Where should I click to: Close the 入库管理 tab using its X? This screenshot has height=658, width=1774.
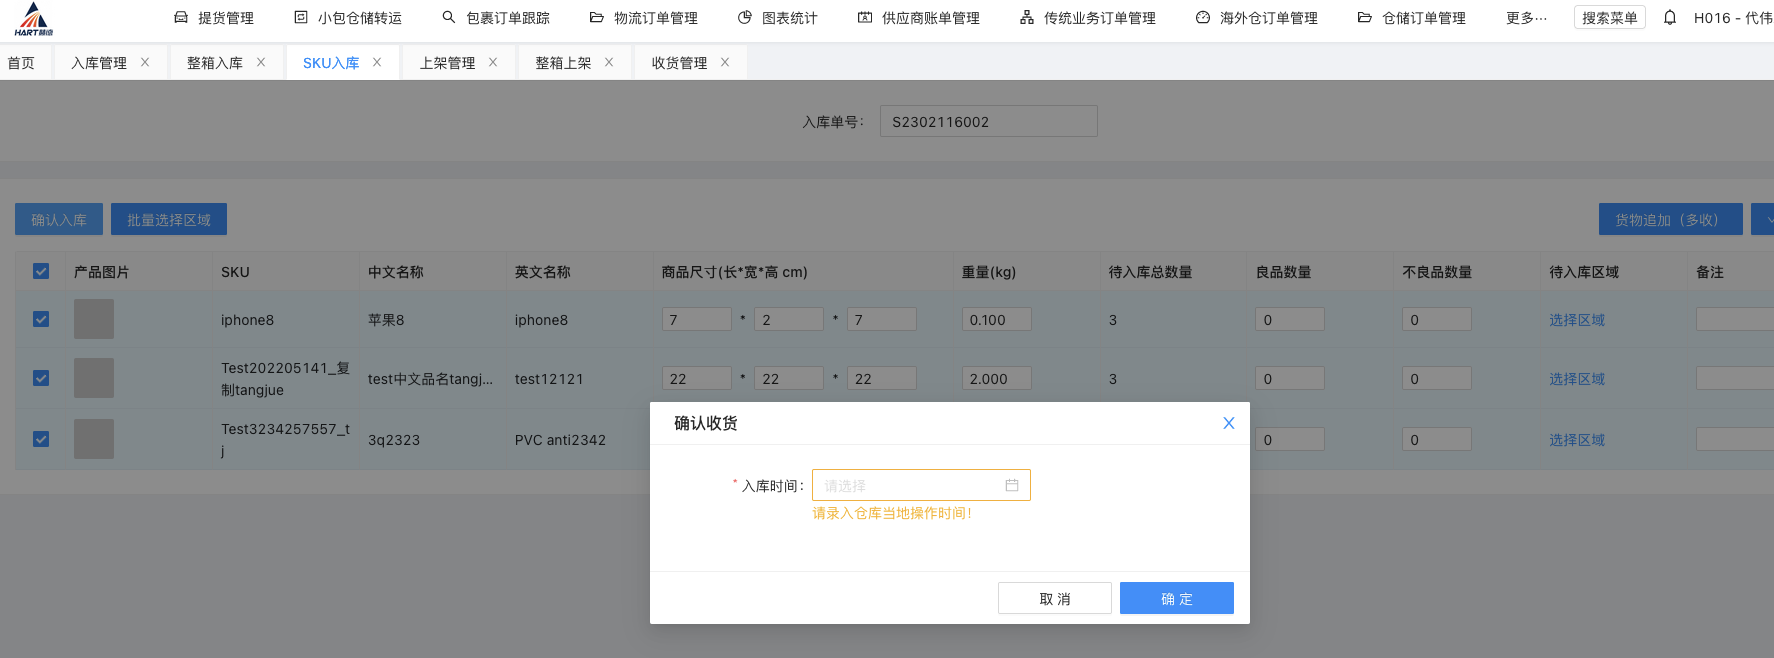tap(145, 62)
